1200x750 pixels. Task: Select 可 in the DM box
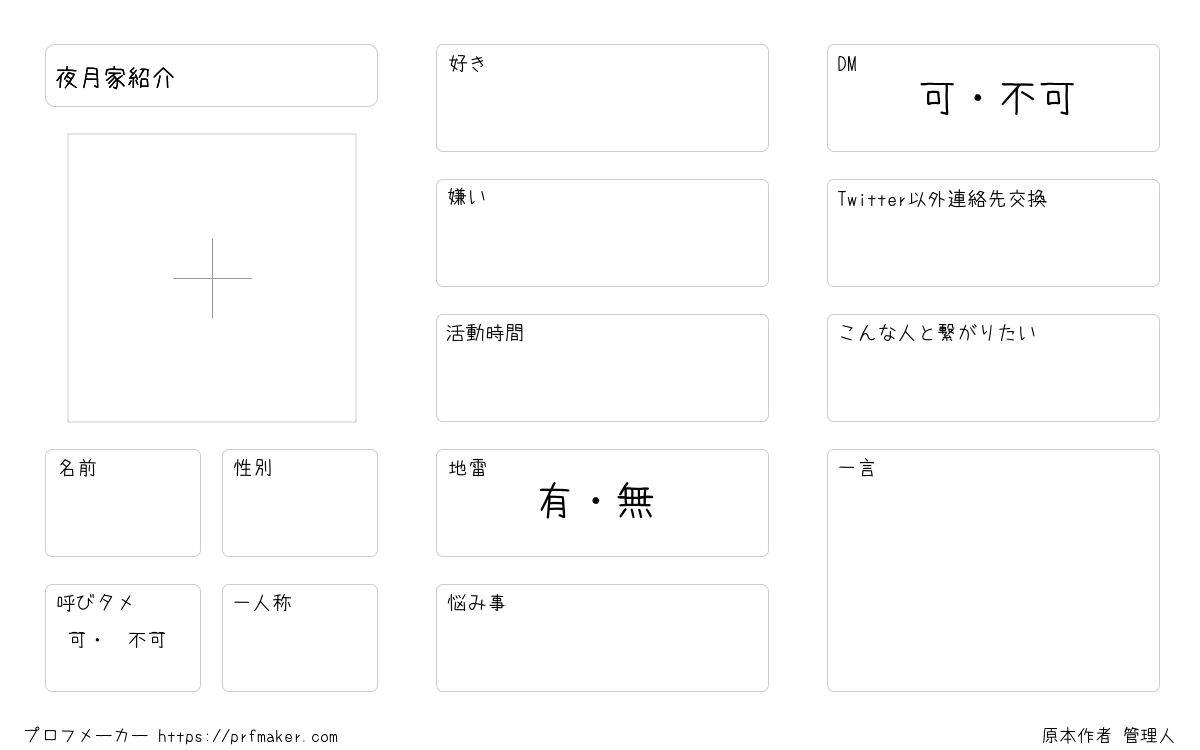point(938,99)
